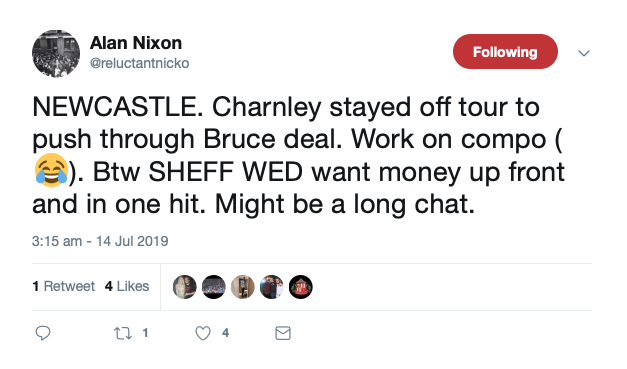627x369 pixels.
Task: Open liker avatar of person in a doorway
Action: (243, 287)
